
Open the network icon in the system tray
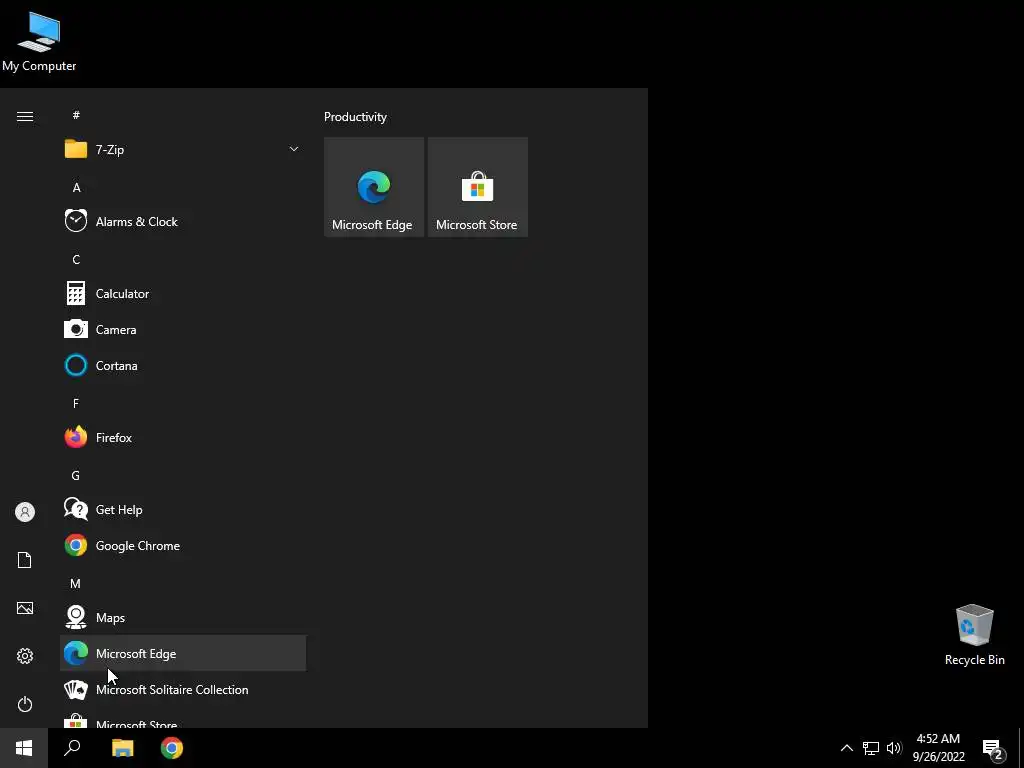pyautogui.click(x=871, y=748)
